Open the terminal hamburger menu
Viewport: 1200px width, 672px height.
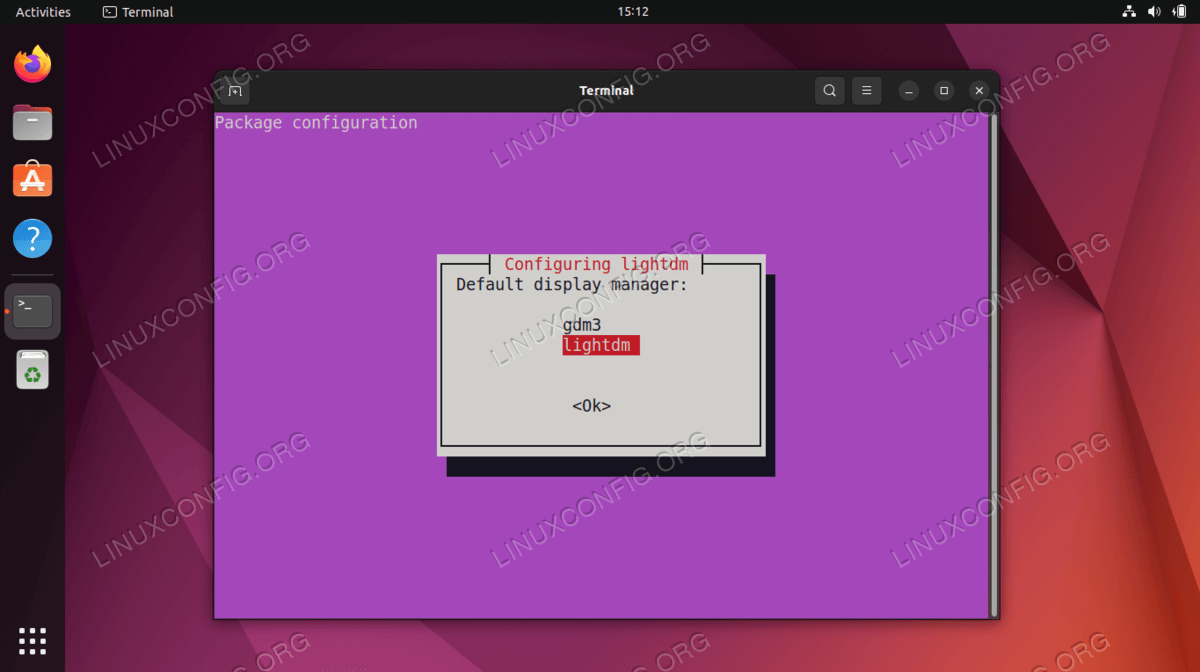pyautogui.click(x=867, y=91)
